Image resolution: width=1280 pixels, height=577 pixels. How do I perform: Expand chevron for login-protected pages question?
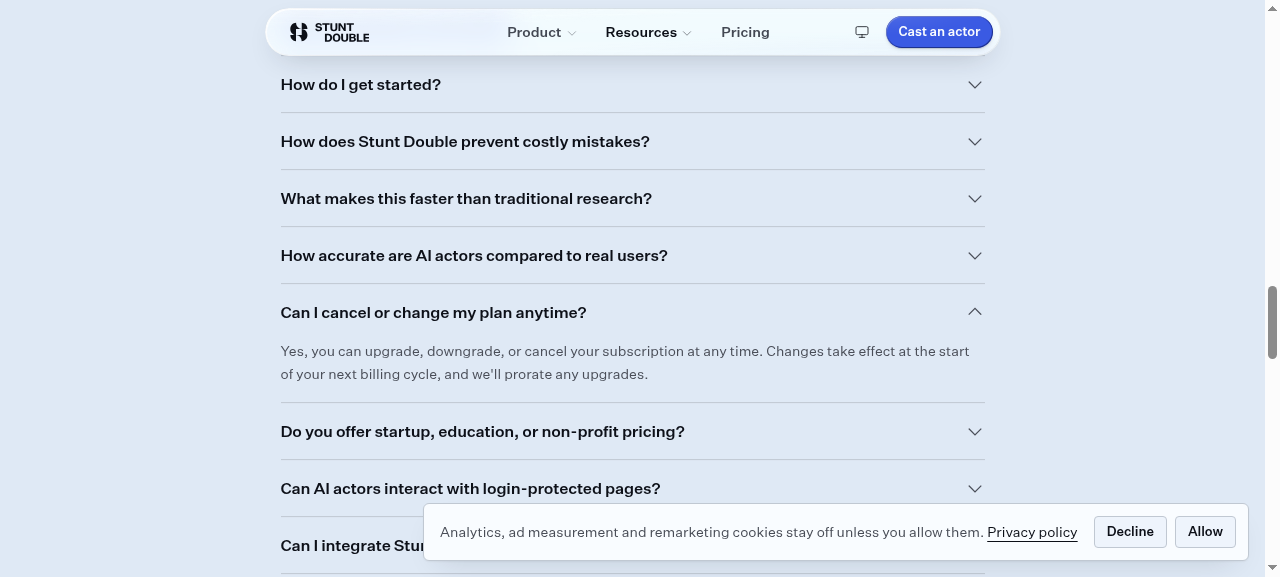[x=975, y=489]
